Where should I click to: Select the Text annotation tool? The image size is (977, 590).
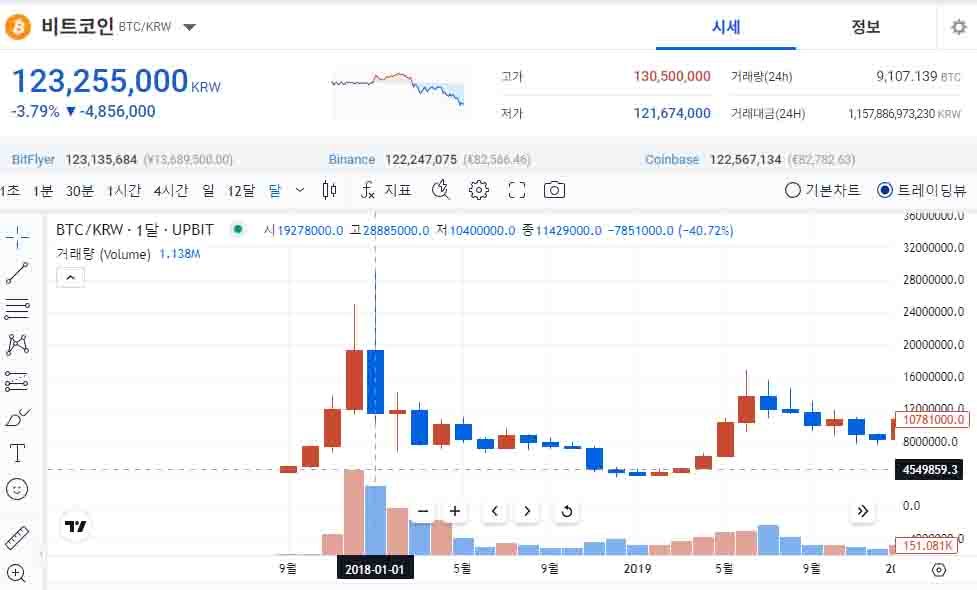17,453
